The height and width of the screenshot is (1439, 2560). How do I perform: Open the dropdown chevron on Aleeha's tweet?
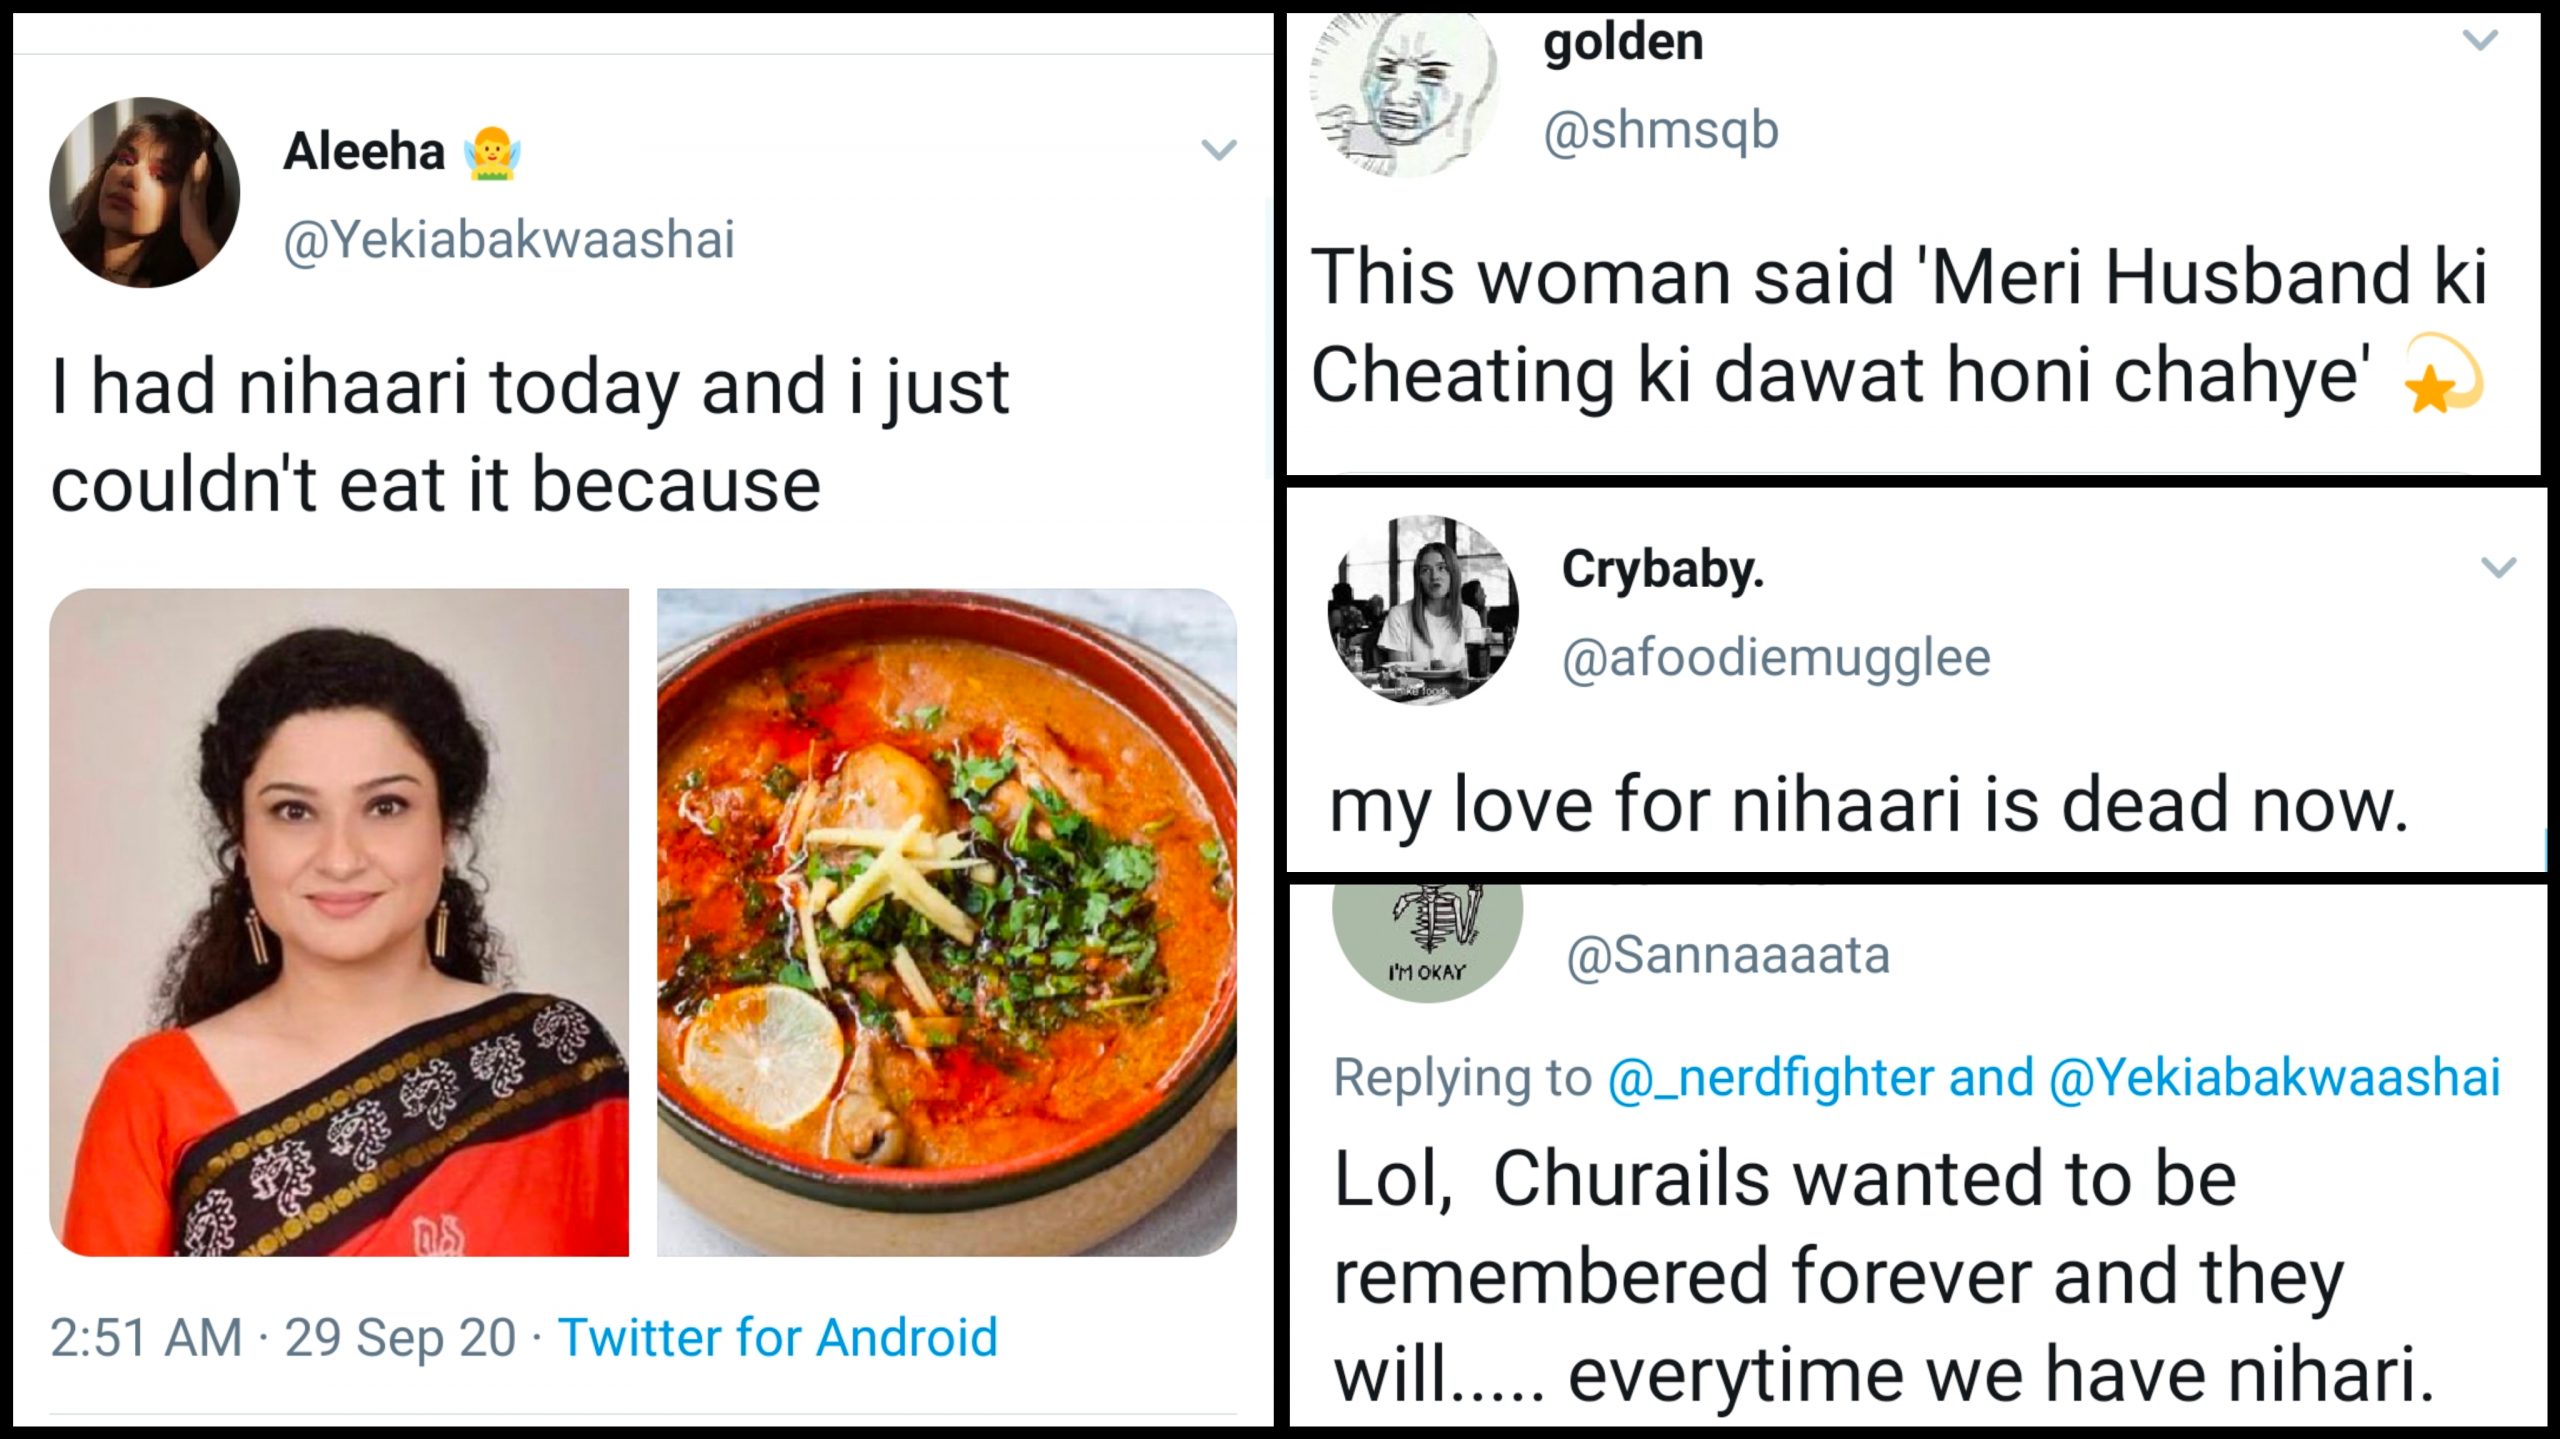pos(1221,148)
